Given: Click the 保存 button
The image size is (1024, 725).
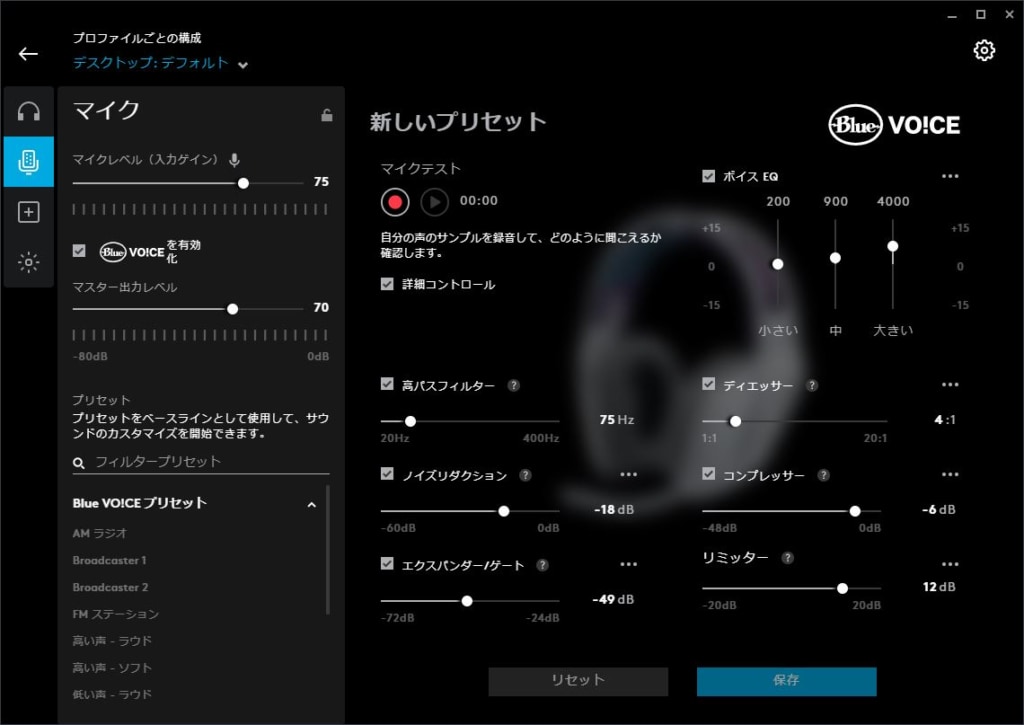Looking at the screenshot, I should click(x=786, y=681).
